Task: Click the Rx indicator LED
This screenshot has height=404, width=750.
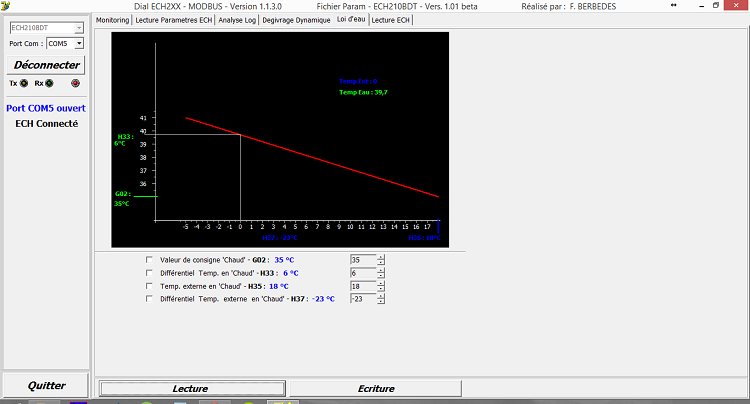Action: tap(50, 84)
